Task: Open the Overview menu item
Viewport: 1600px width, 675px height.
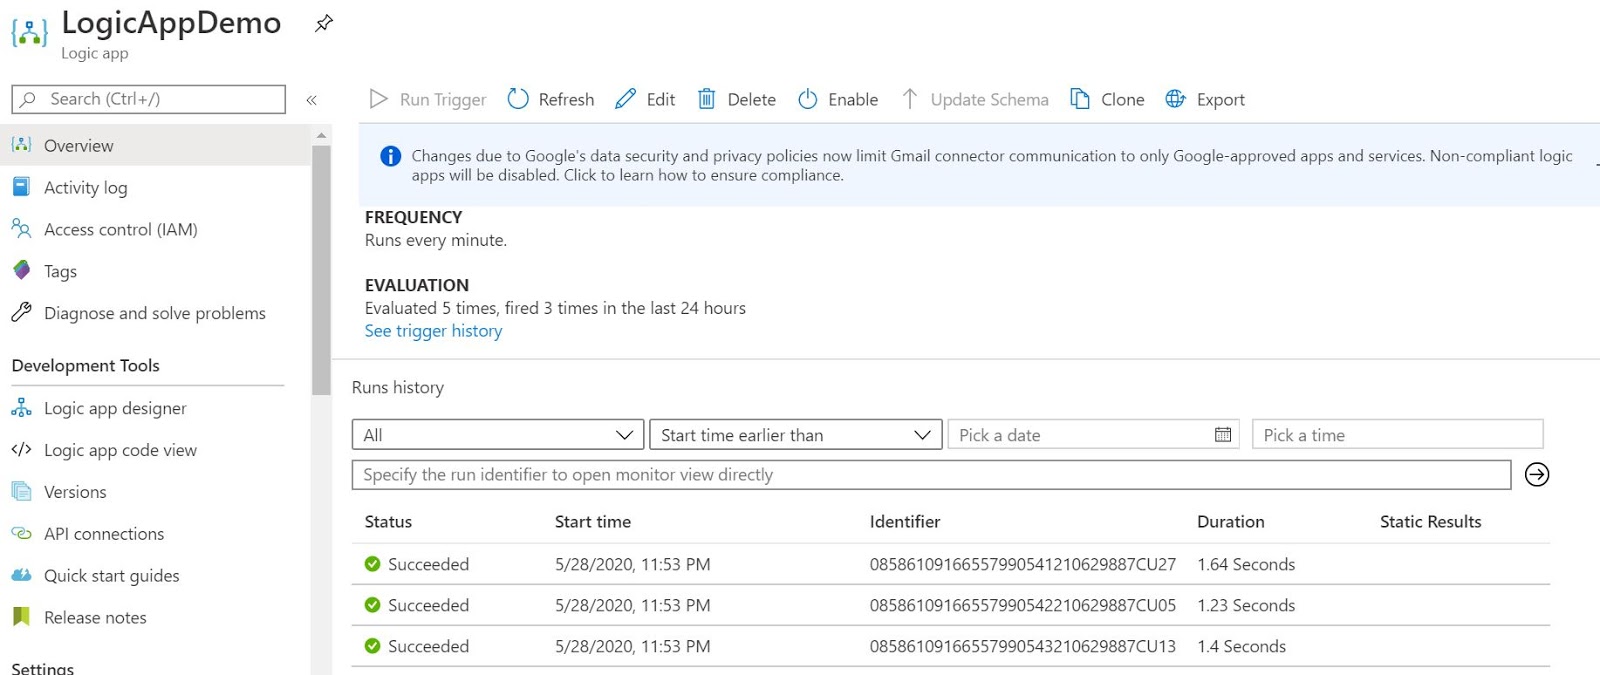Action: 155,145
